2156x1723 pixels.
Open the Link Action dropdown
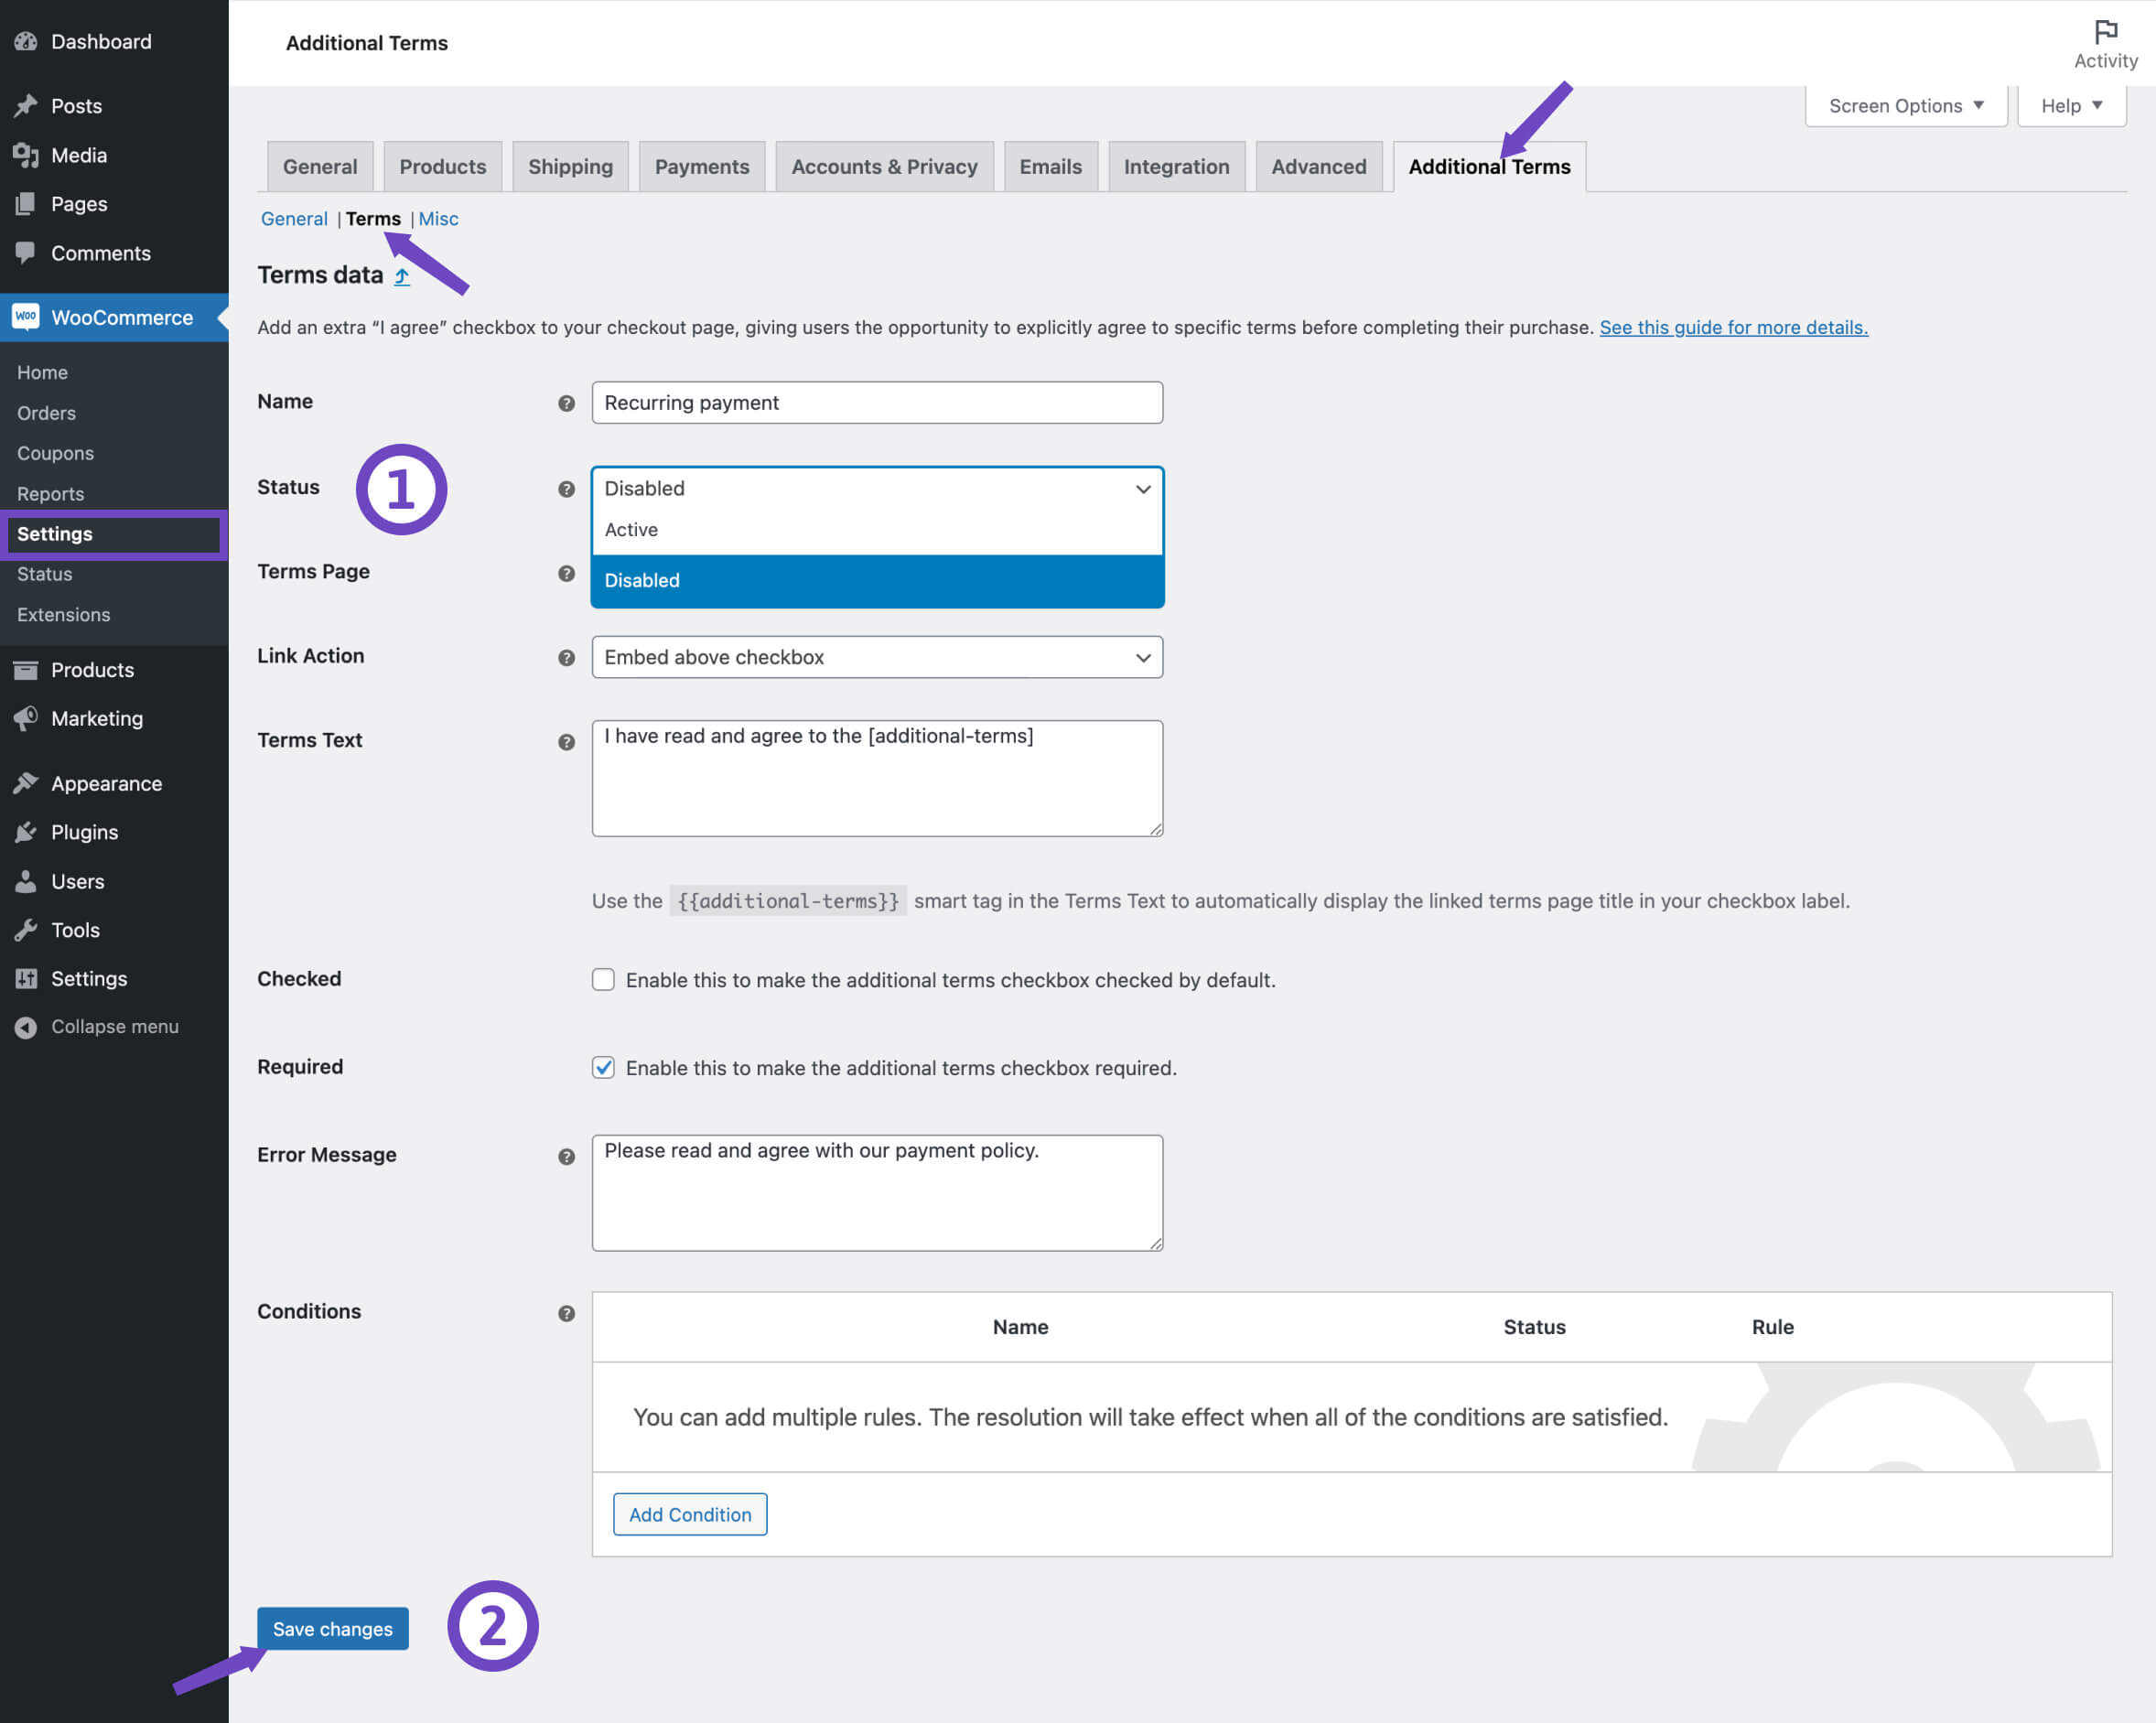pyautogui.click(x=877, y=657)
